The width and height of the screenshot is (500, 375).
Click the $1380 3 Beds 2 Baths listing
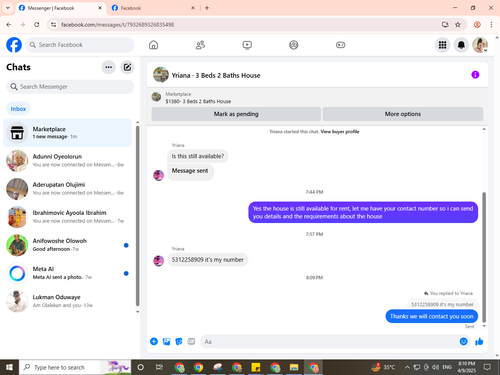tap(198, 101)
